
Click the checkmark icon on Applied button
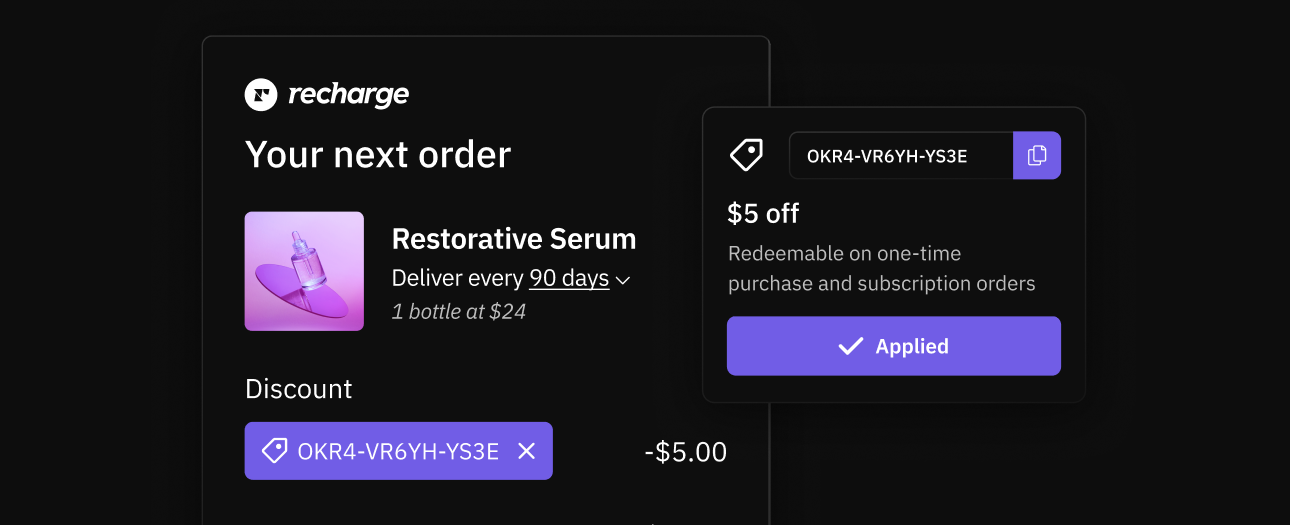point(850,346)
